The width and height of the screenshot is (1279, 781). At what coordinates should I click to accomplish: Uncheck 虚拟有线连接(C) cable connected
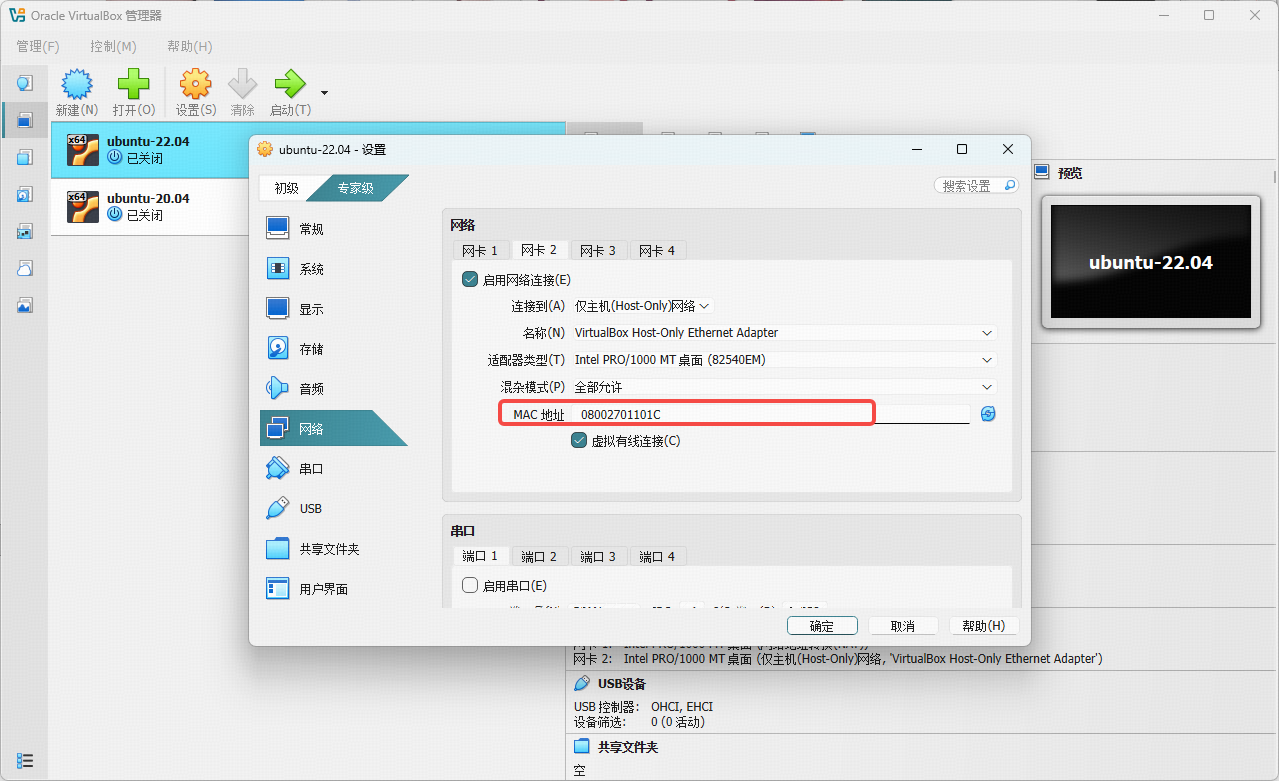coord(579,441)
